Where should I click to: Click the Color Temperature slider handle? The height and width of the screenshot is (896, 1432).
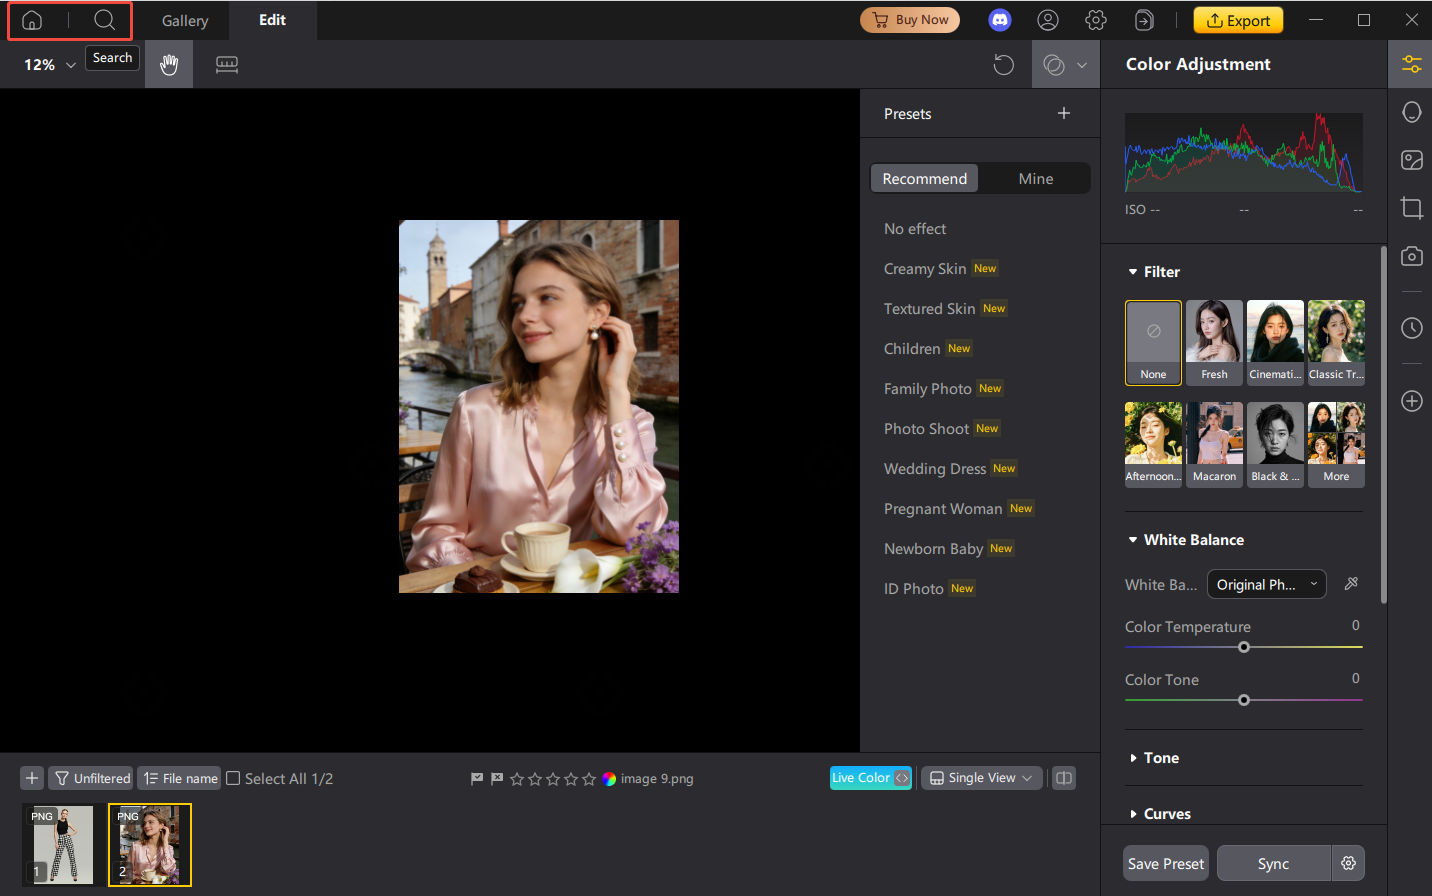click(1244, 647)
